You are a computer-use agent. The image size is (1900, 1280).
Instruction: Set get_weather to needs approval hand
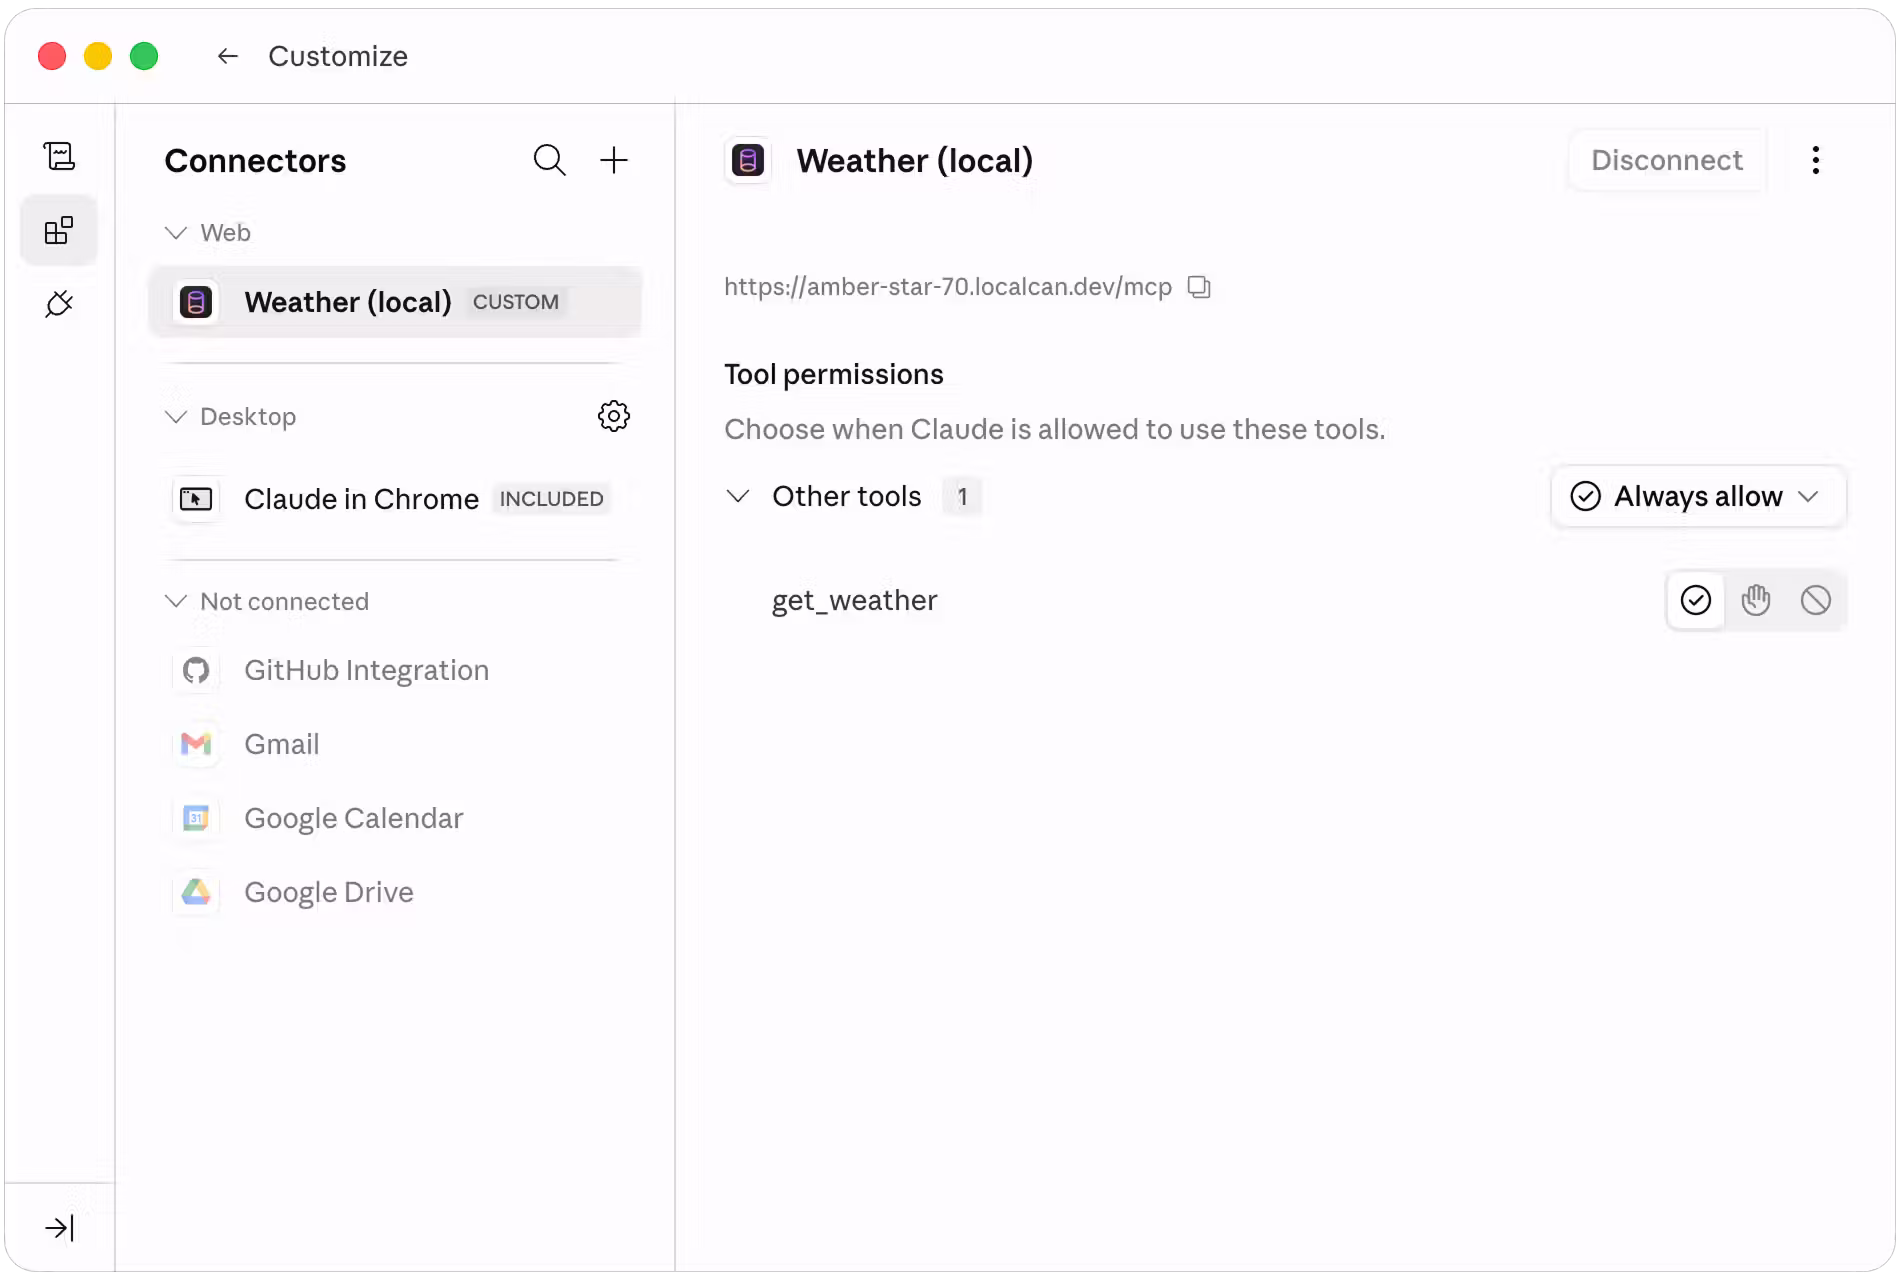(x=1756, y=600)
